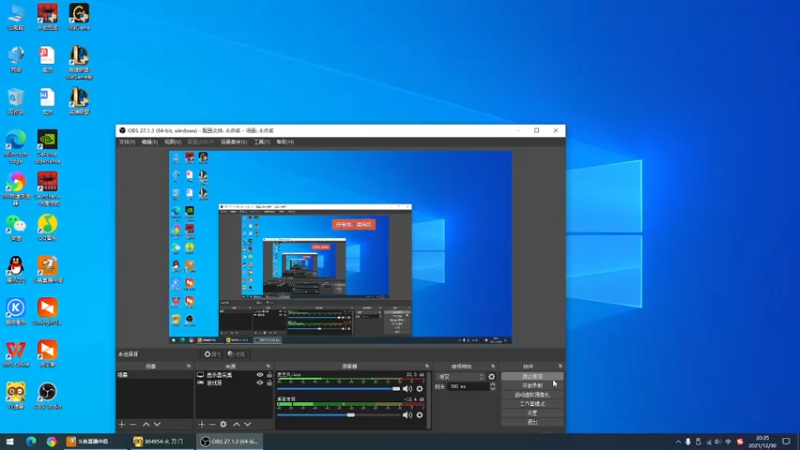Open Kugou music K icon shortcut
The width and height of the screenshot is (800, 450).
point(16,312)
